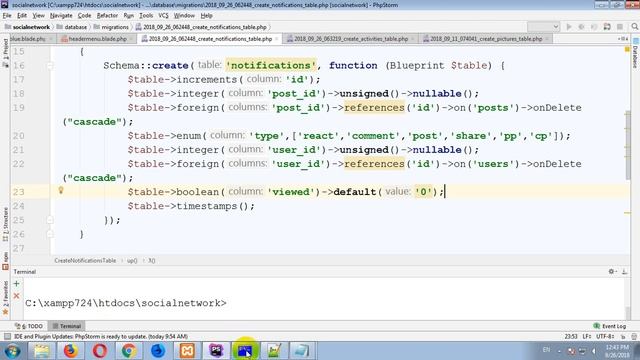This screenshot has width=640, height=360.
Task: Collapse fold marker at line 26
Action: 50,234
